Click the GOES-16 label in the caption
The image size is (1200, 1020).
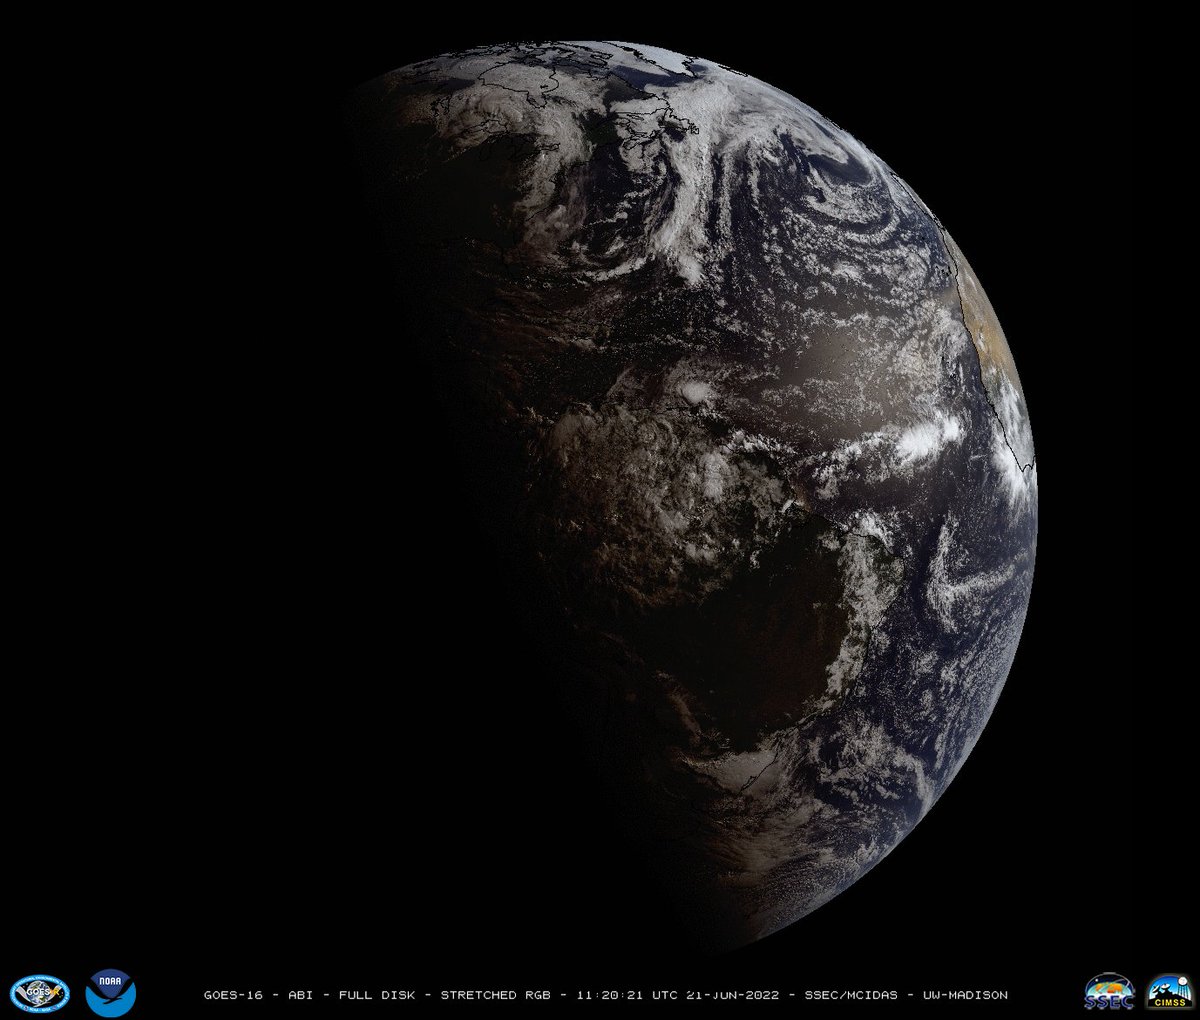pos(232,994)
